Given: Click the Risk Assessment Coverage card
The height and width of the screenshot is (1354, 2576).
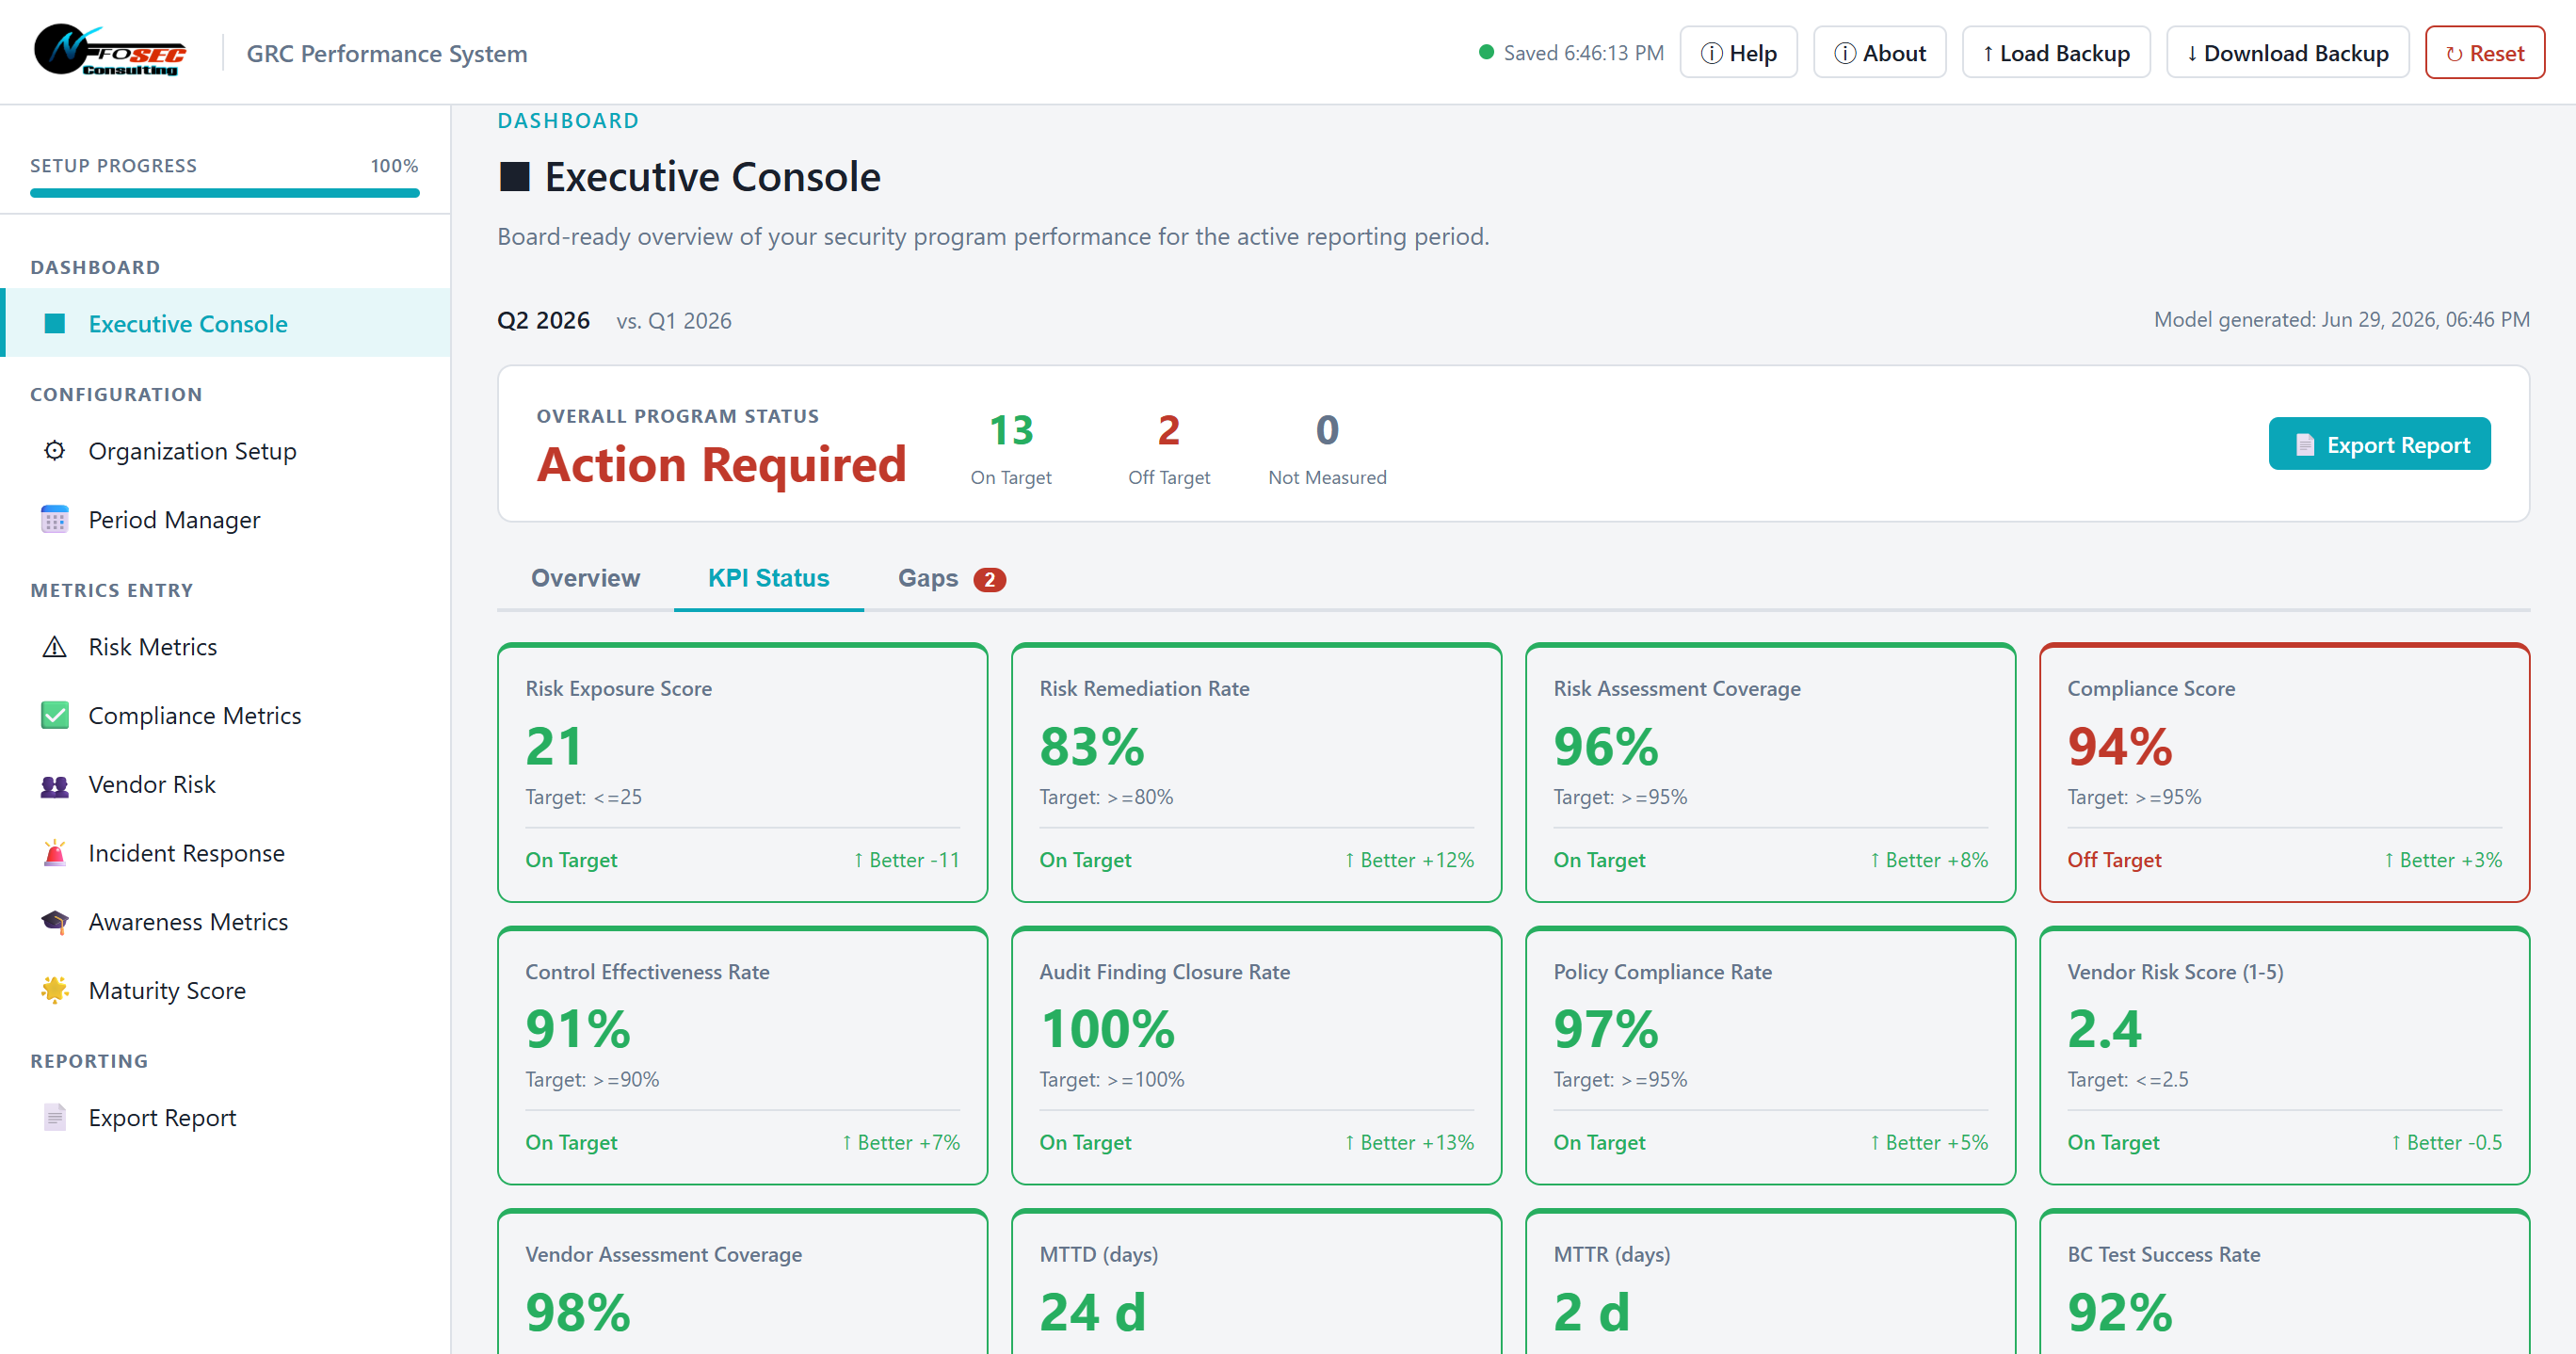Looking at the screenshot, I should click(1770, 772).
